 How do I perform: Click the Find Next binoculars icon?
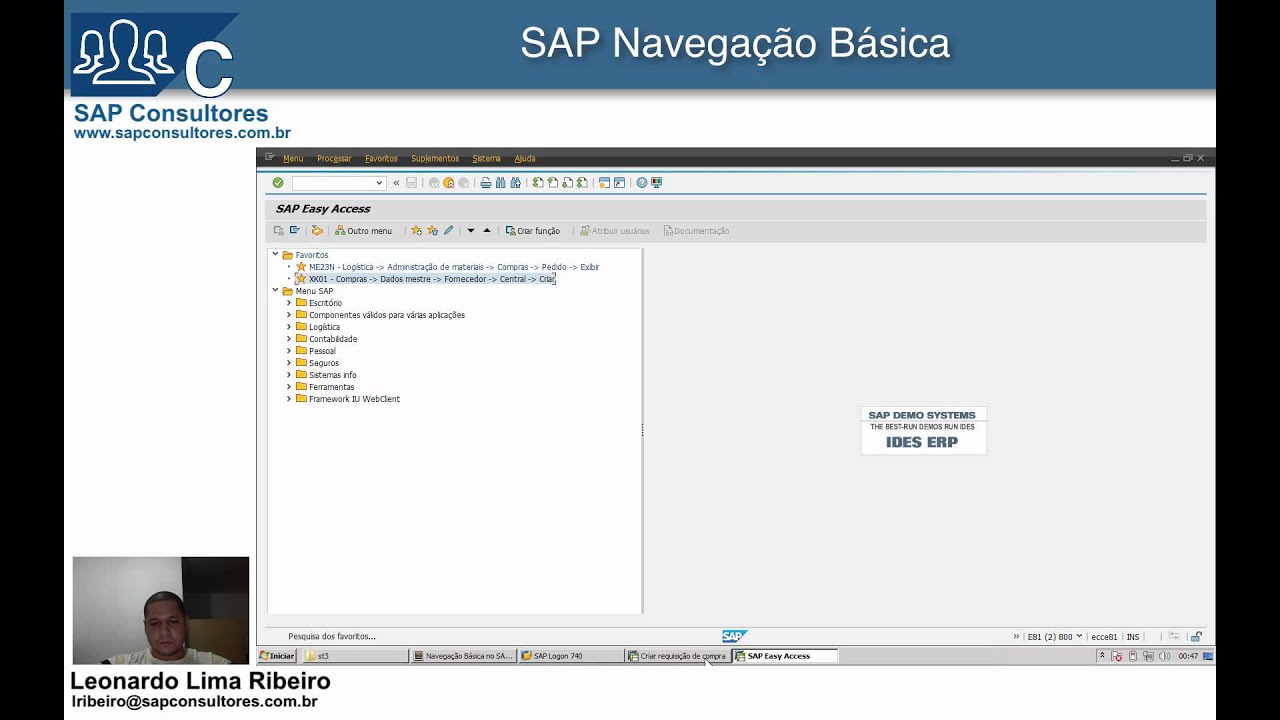[516, 183]
